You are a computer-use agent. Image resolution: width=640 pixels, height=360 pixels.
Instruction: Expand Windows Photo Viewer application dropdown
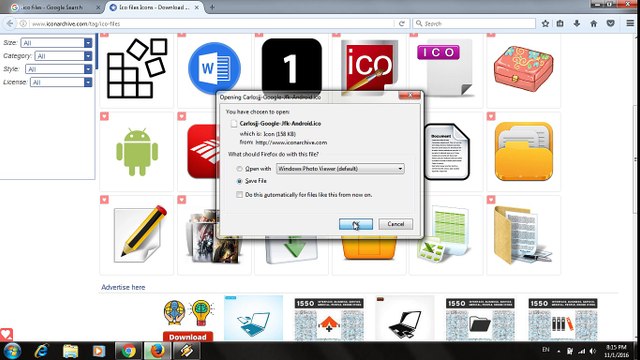340,169
